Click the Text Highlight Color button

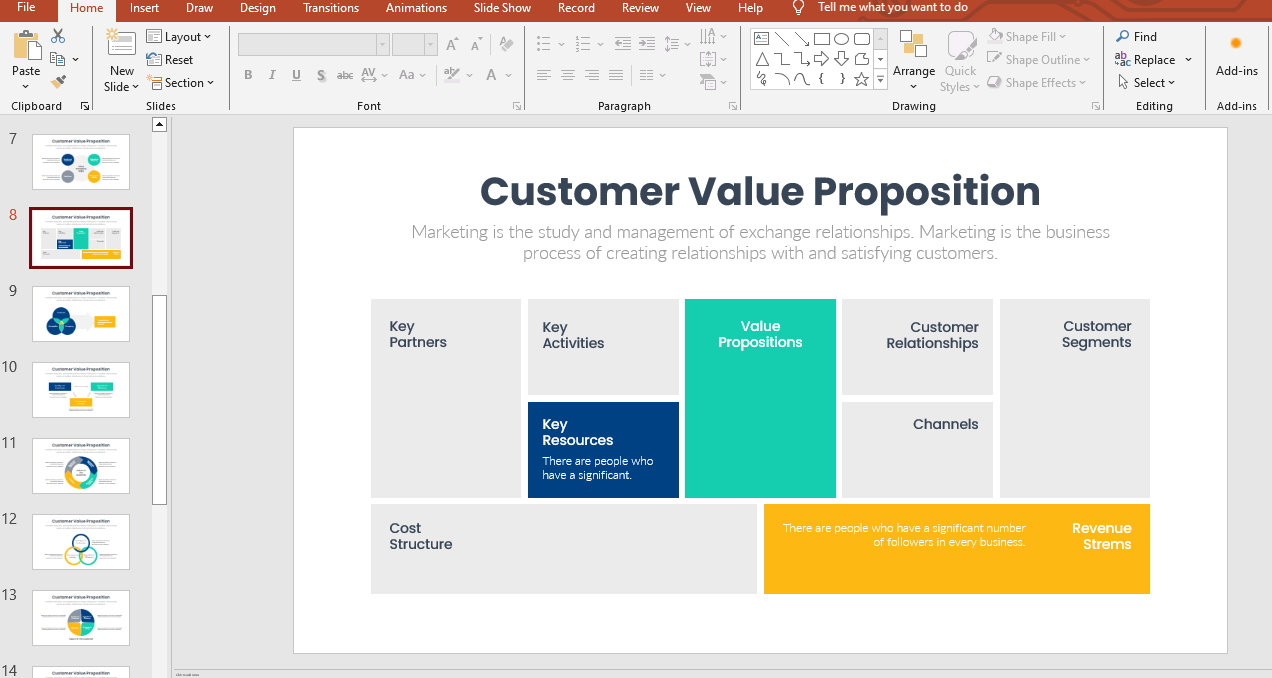point(451,75)
